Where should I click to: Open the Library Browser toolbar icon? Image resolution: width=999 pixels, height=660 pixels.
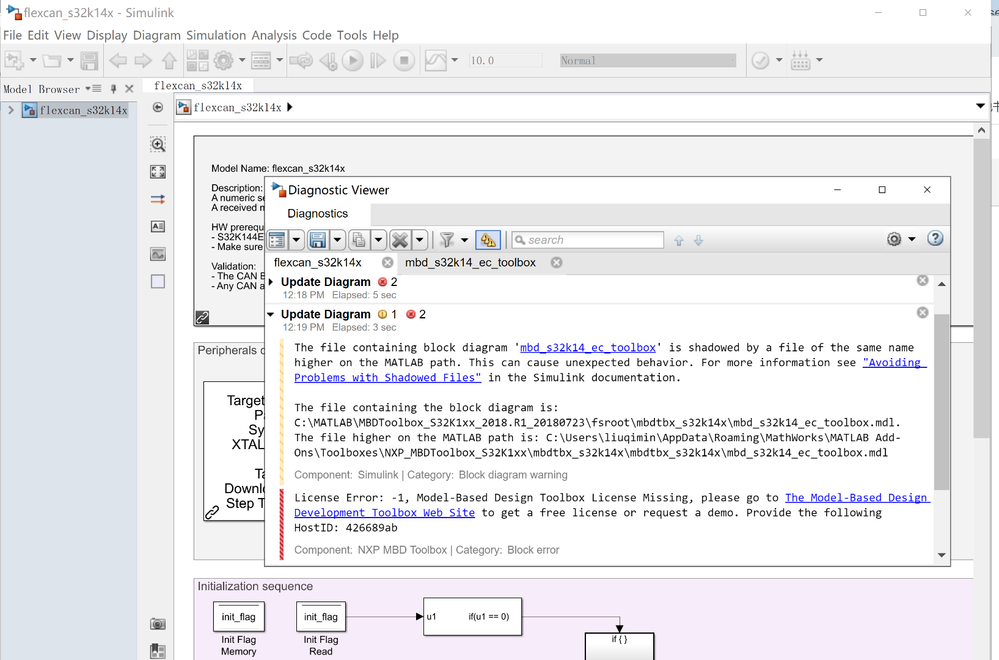(x=198, y=61)
